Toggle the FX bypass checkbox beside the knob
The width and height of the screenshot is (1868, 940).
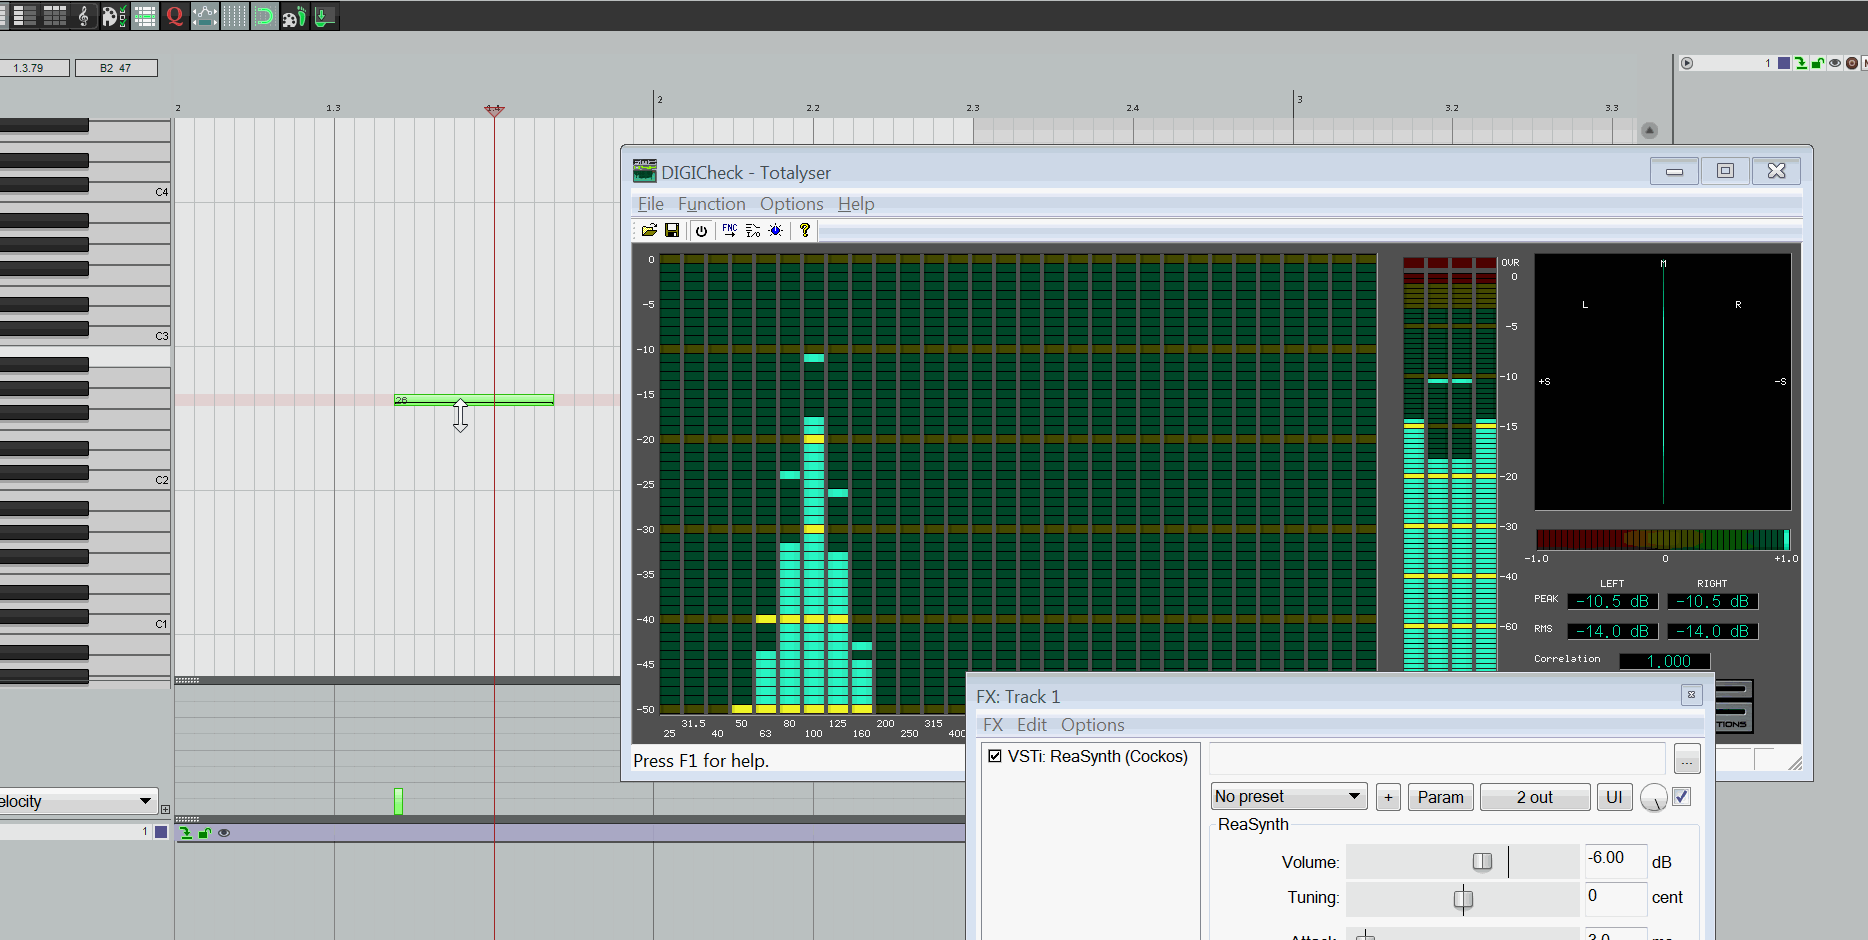tap(1681, 797)
